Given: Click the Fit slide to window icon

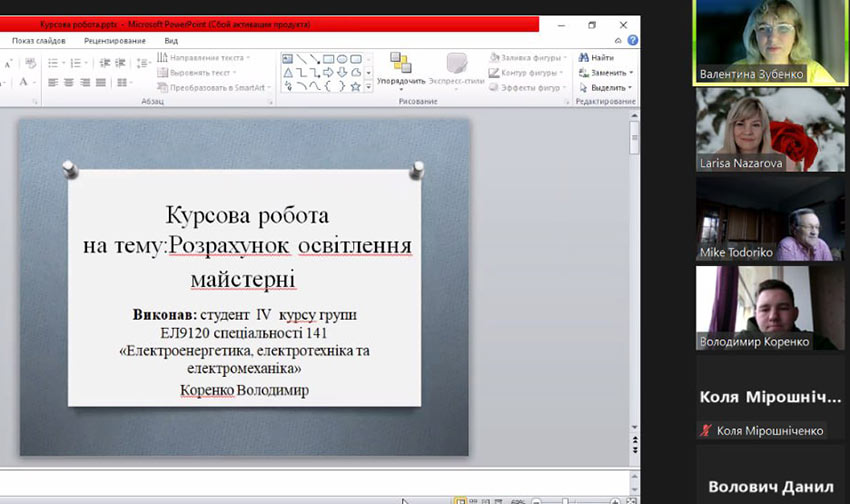Looking at the screenshot, I should pyautogui.click(x=631, y=500).
